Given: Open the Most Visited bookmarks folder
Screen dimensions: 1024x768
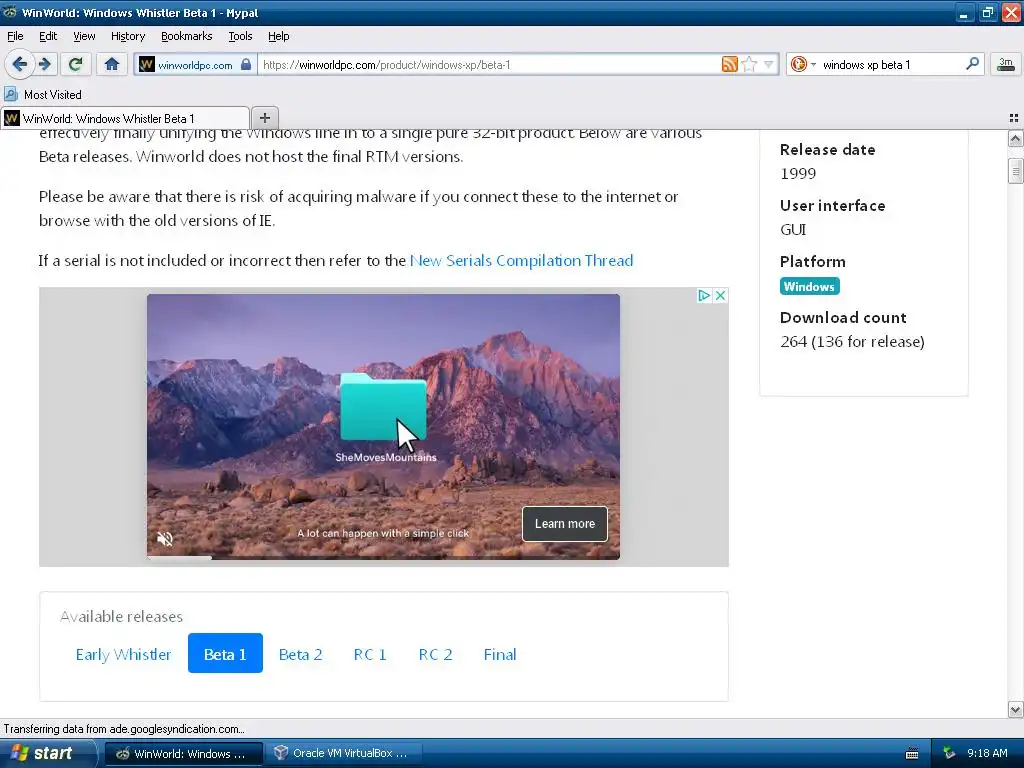Looking at the screenshot, I should coord(43,95).
